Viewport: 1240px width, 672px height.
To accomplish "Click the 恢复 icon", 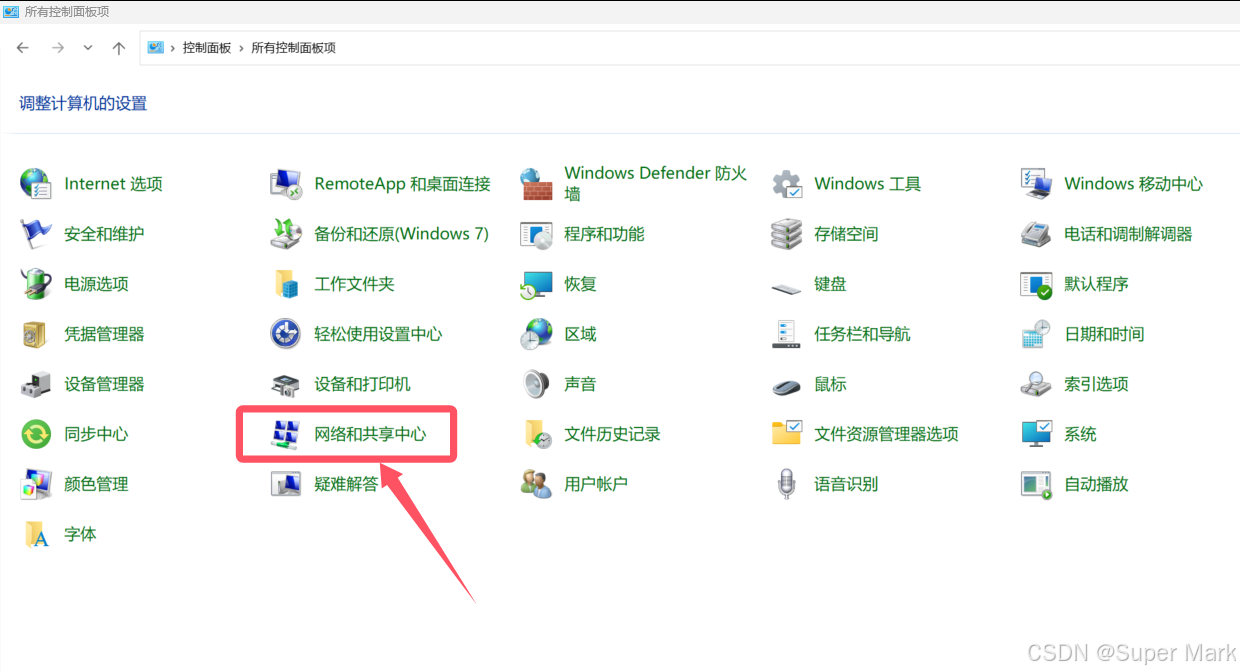I will coord(536,284).
